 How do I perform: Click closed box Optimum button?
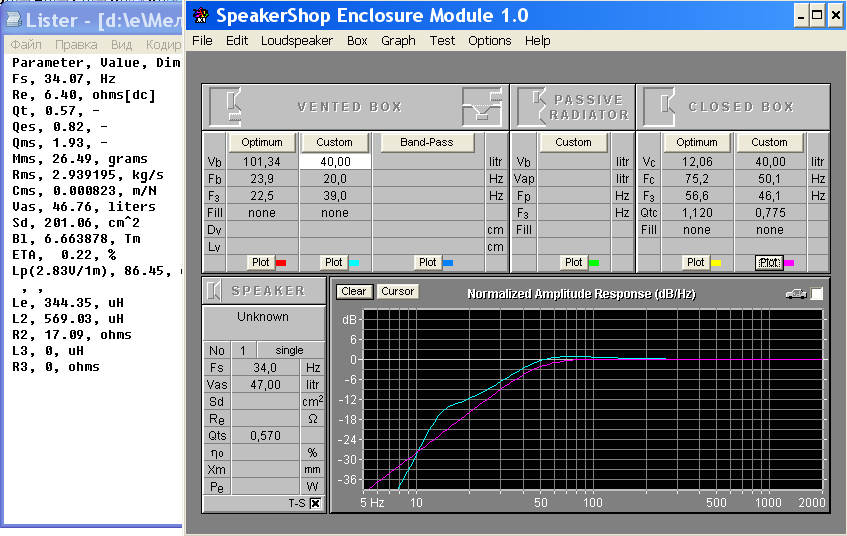point(697,142)
